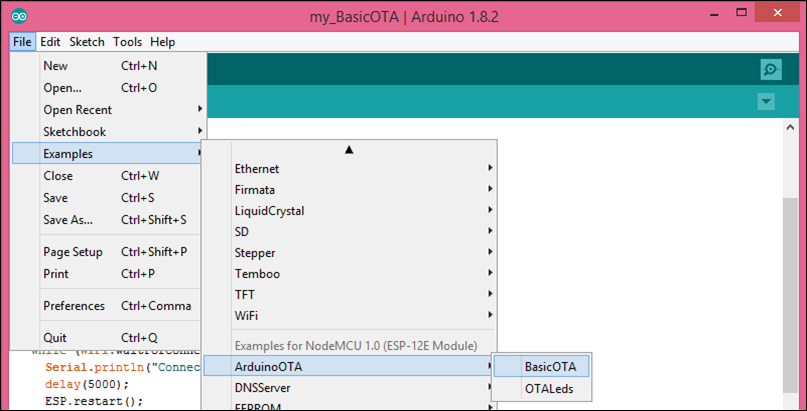Click the Arduino logo in title bar

[x=19, y=16]
